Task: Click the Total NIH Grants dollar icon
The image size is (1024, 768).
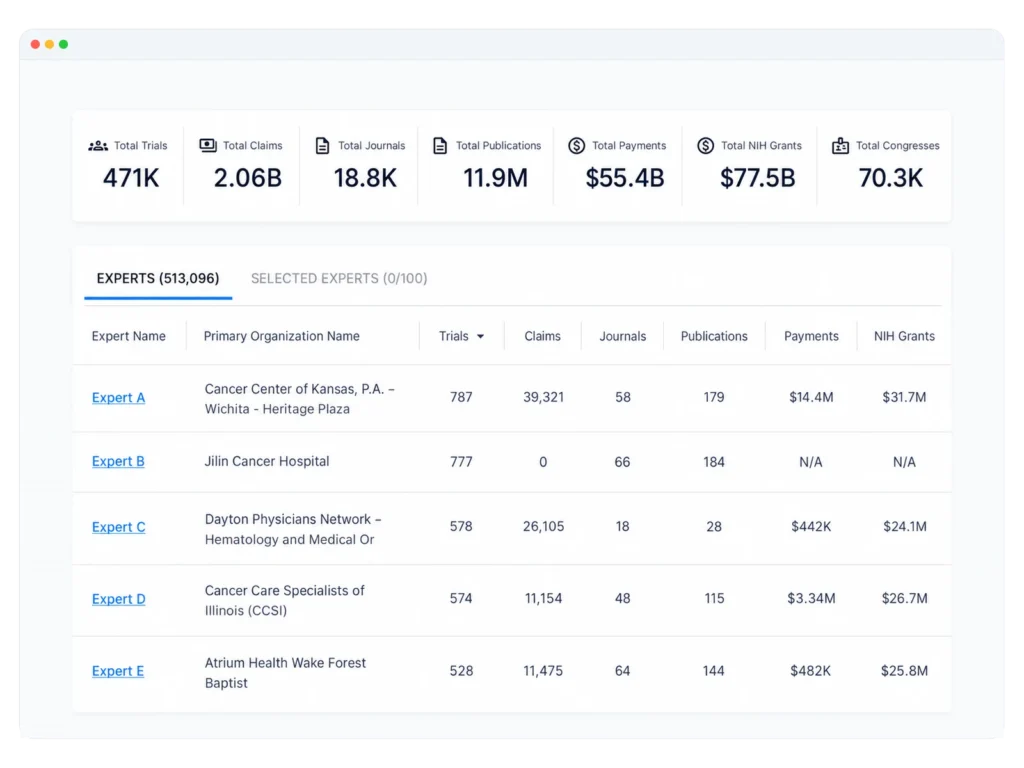Action: coord(705,146)
